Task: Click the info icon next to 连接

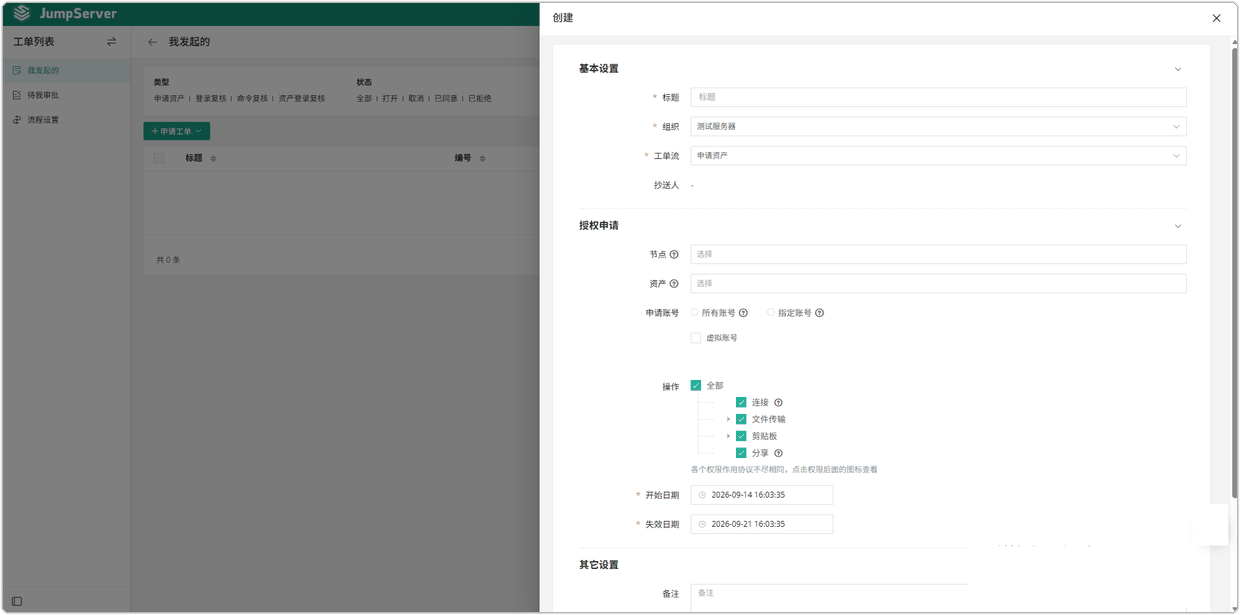Action: (778, 402)
